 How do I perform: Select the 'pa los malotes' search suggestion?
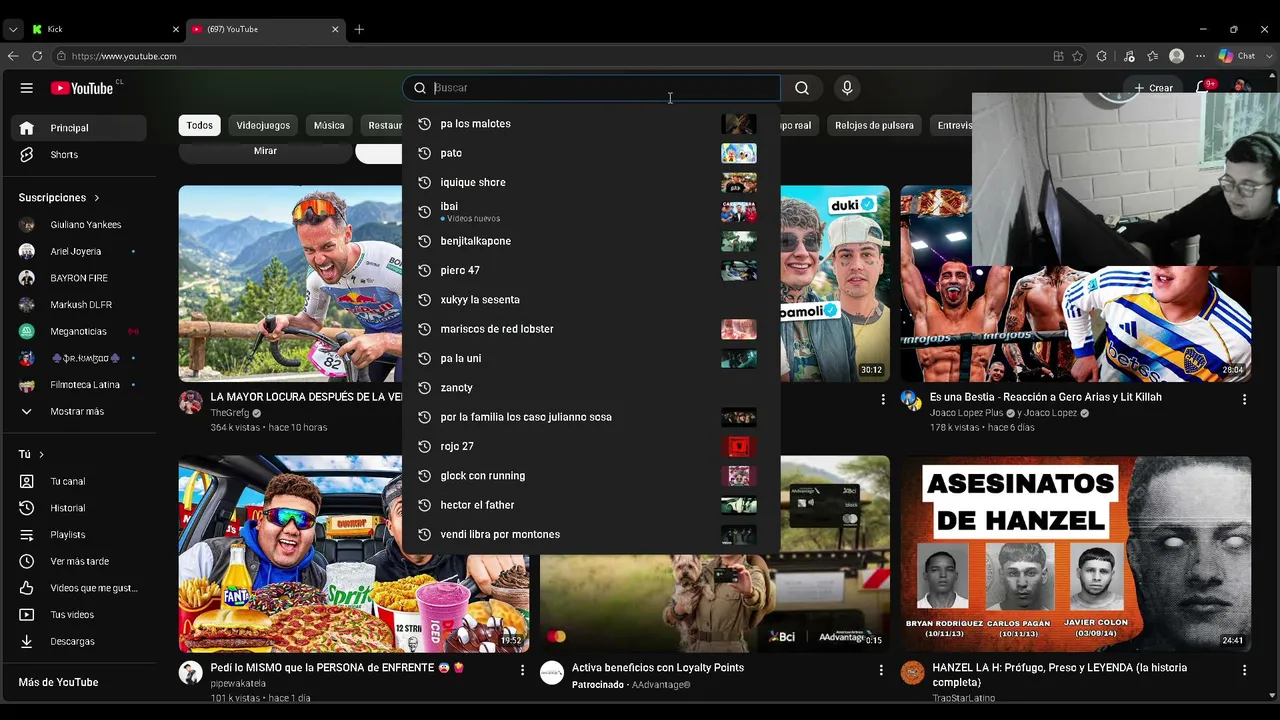coord(591,124)
